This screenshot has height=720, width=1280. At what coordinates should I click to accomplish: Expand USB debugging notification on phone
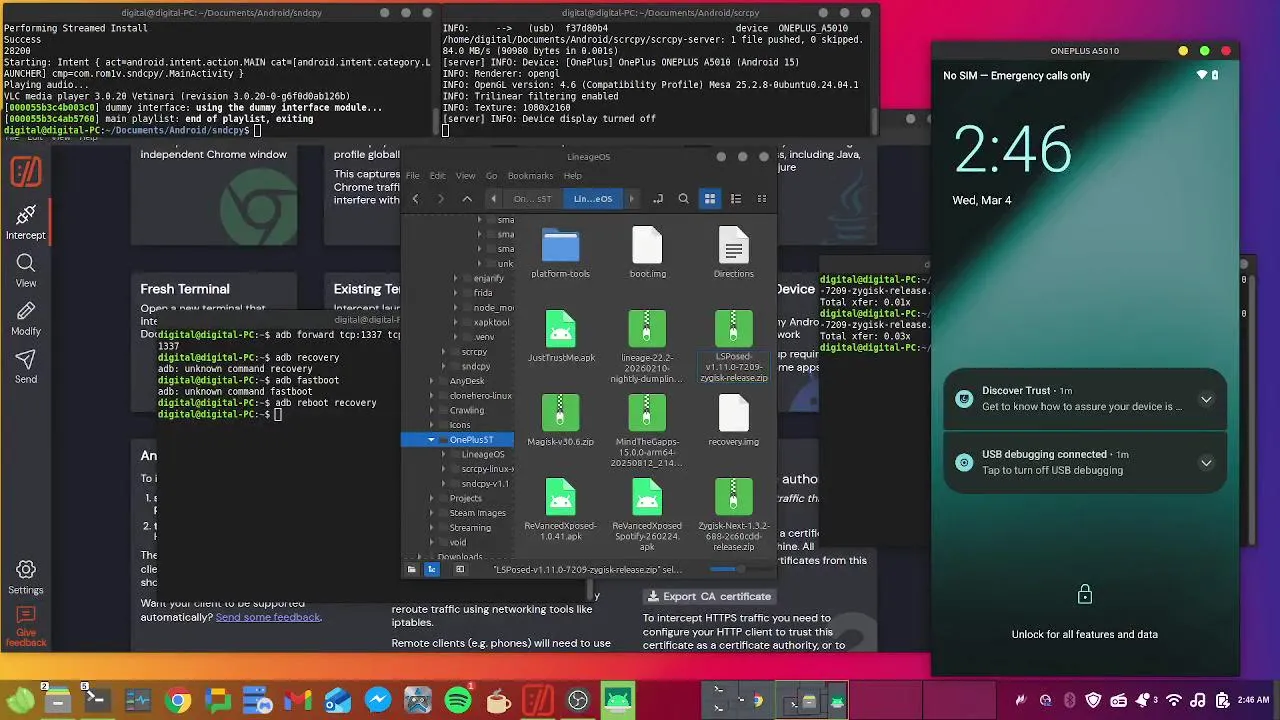pyautogui.click(x=1206, y=463)
